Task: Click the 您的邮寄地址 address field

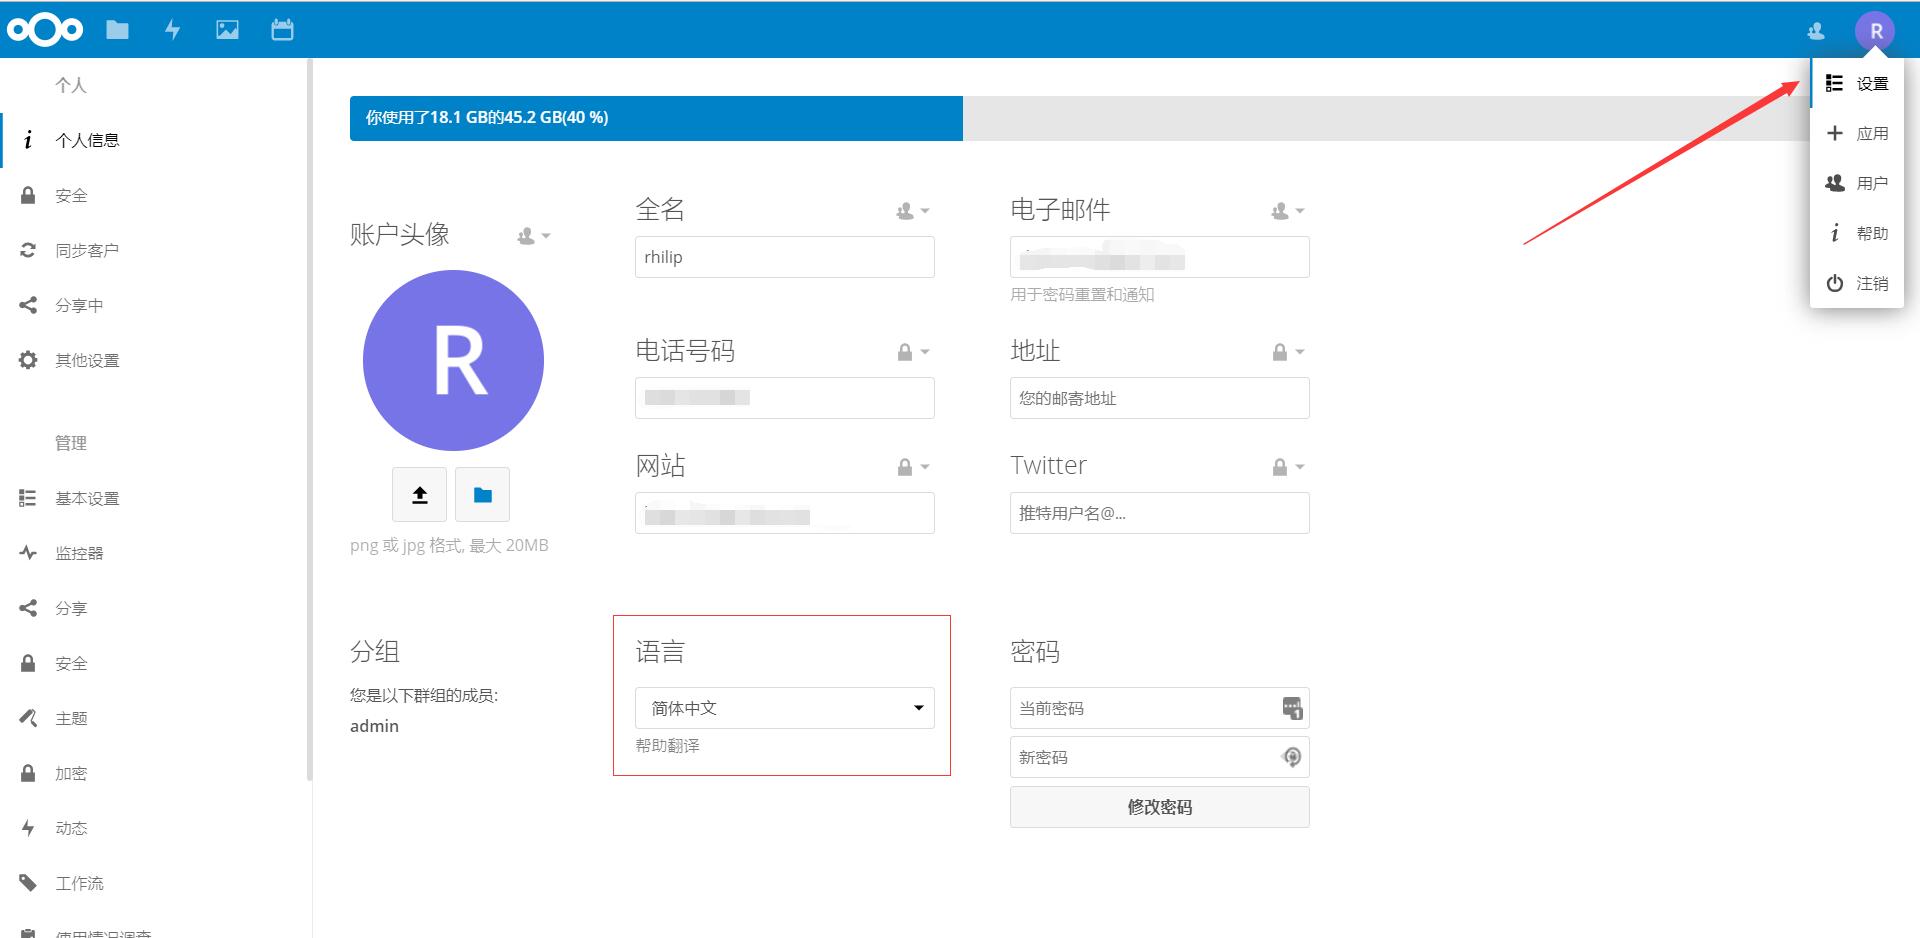Action: [x=1160, y=398]
